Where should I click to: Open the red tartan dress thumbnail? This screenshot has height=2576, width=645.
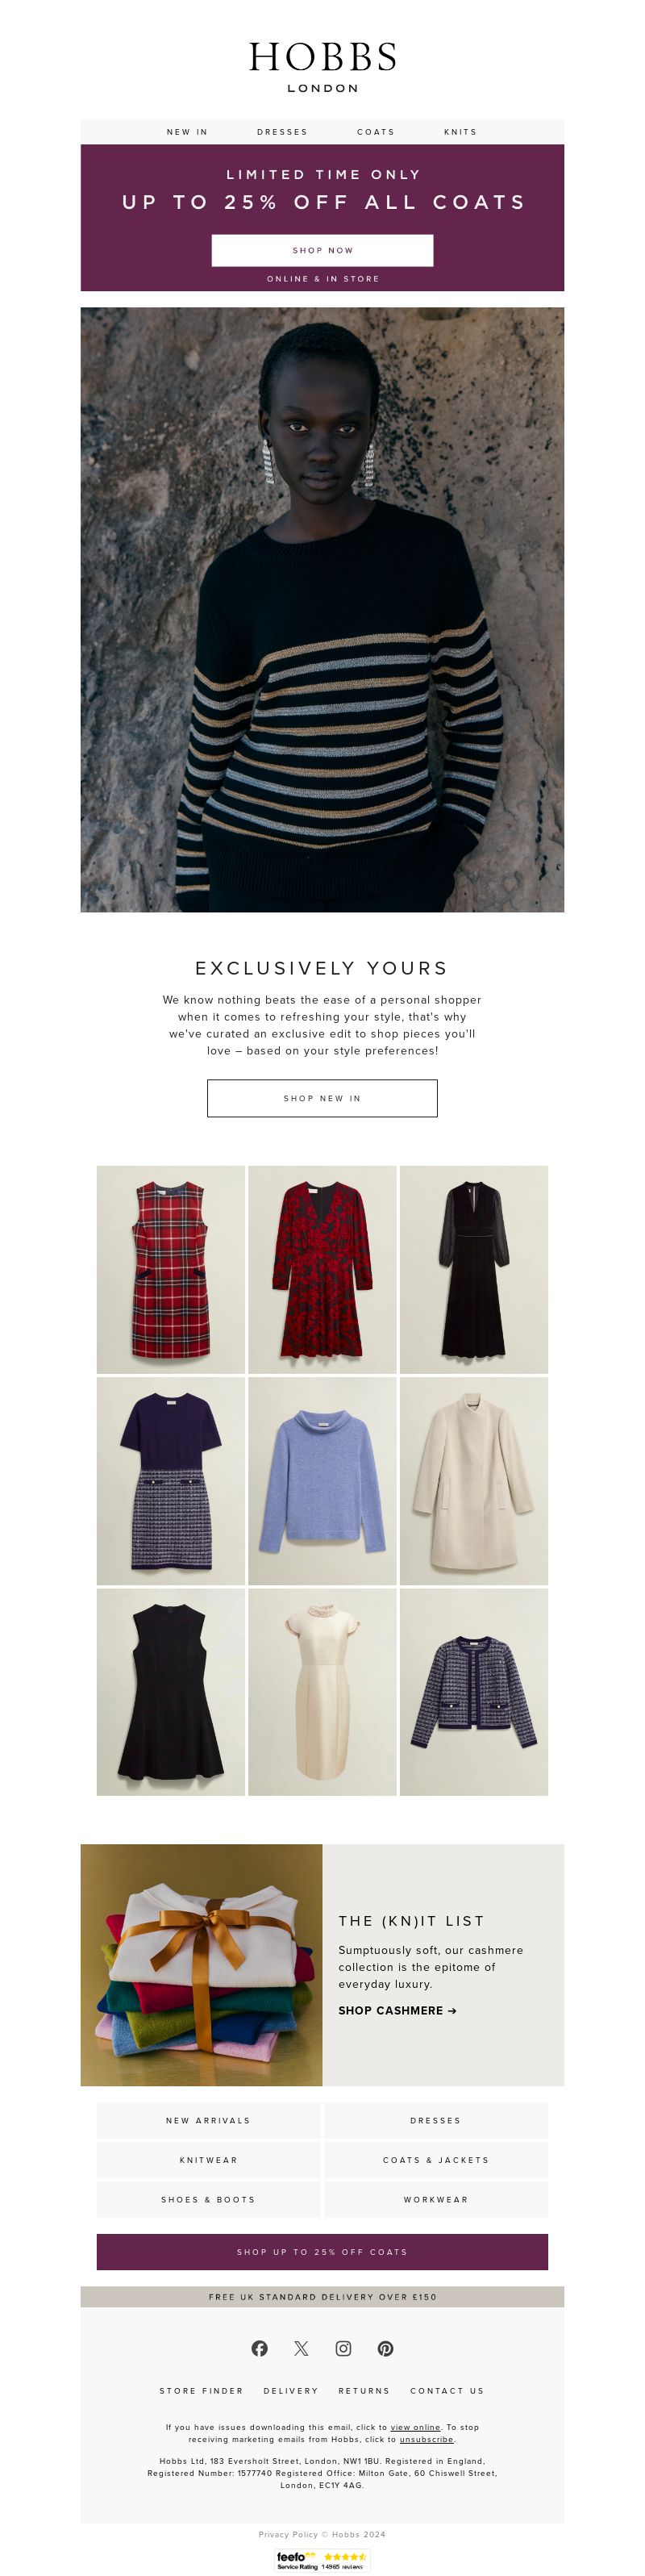coord(170,1269)
